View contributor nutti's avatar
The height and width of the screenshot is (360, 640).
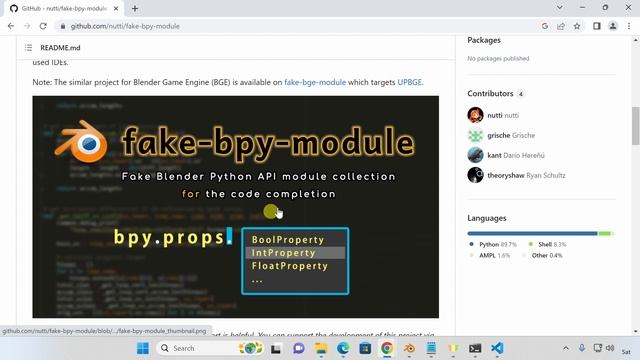[x=475, y=115]
